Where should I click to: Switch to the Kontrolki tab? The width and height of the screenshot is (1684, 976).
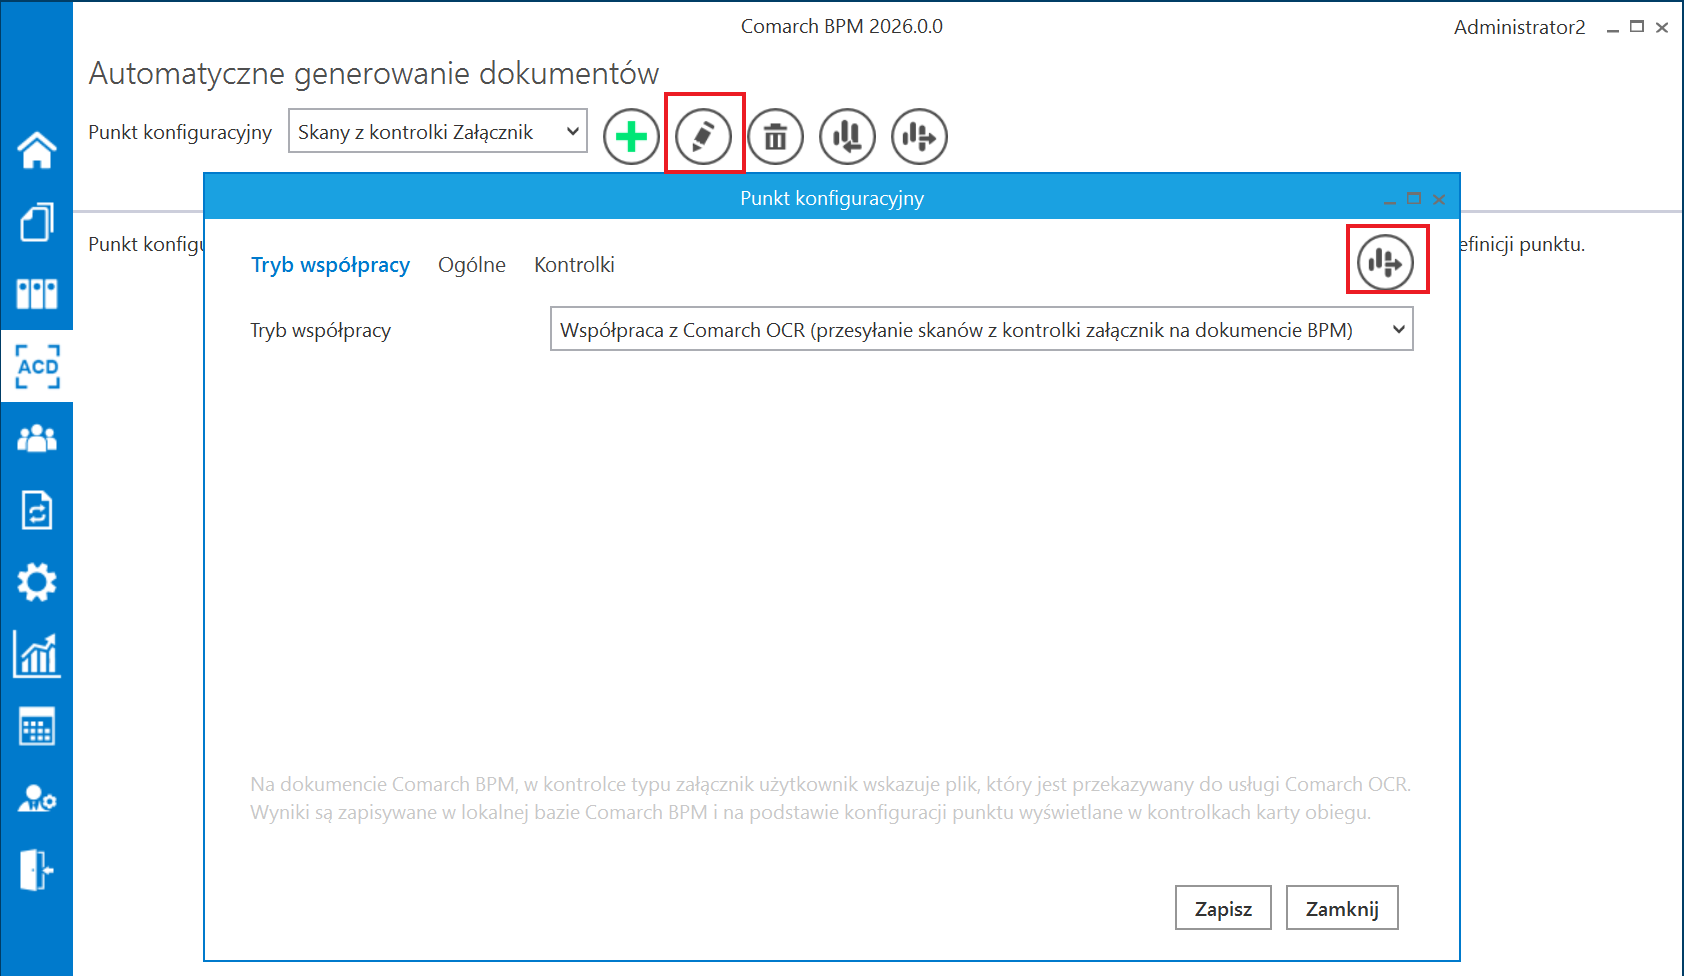[x=574, y=265]
